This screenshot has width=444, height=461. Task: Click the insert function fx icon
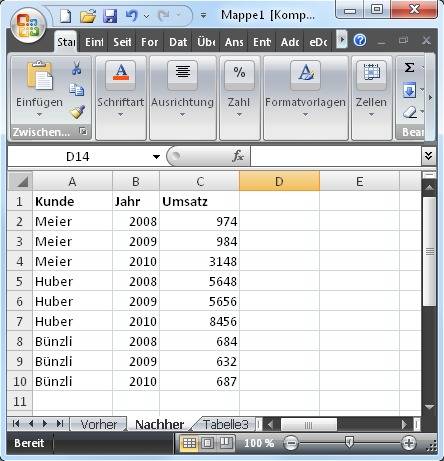point(238,156)
